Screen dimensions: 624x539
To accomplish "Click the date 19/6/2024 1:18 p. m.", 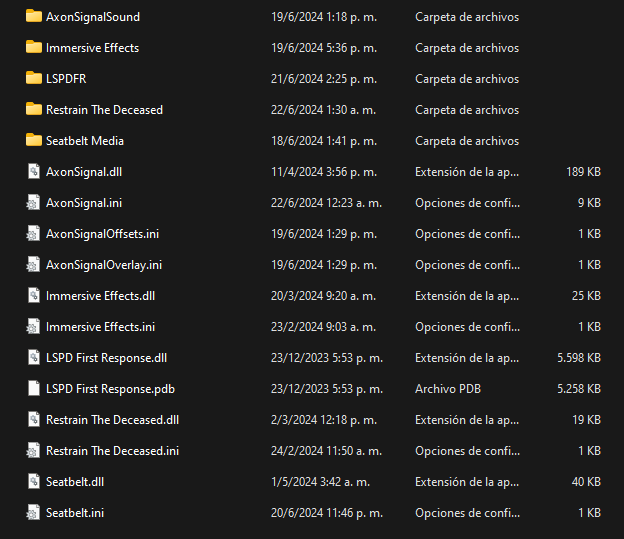I will pos(324,17).
